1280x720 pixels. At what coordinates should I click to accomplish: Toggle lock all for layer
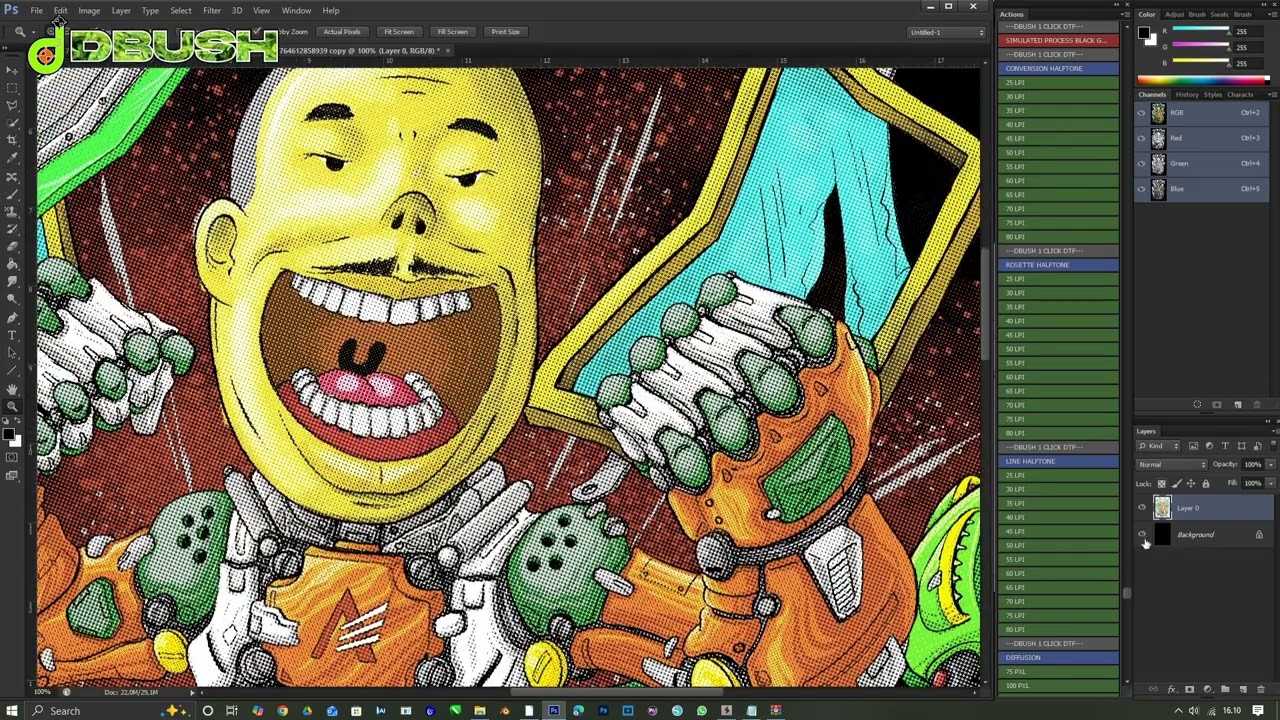pyautogui.click(x=1206, y=484)
